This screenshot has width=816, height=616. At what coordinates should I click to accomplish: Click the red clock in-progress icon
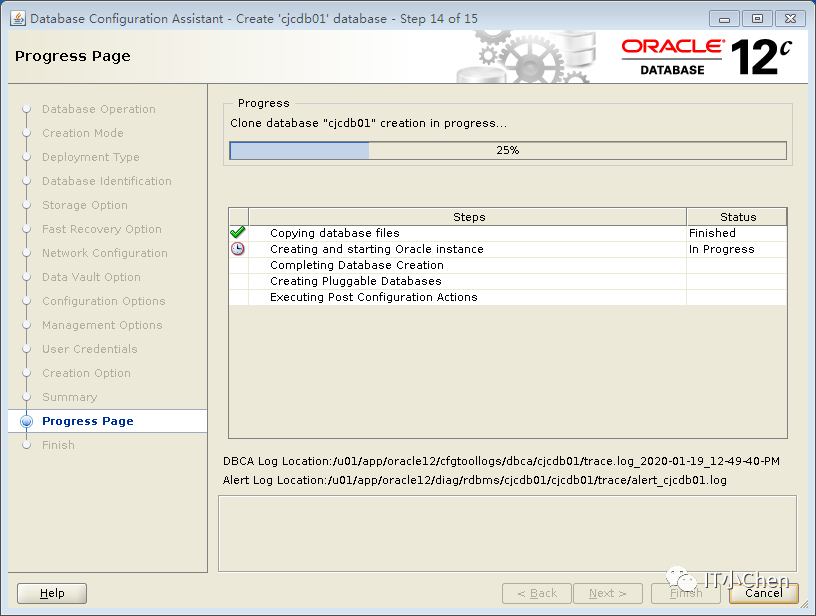[238, 249]
